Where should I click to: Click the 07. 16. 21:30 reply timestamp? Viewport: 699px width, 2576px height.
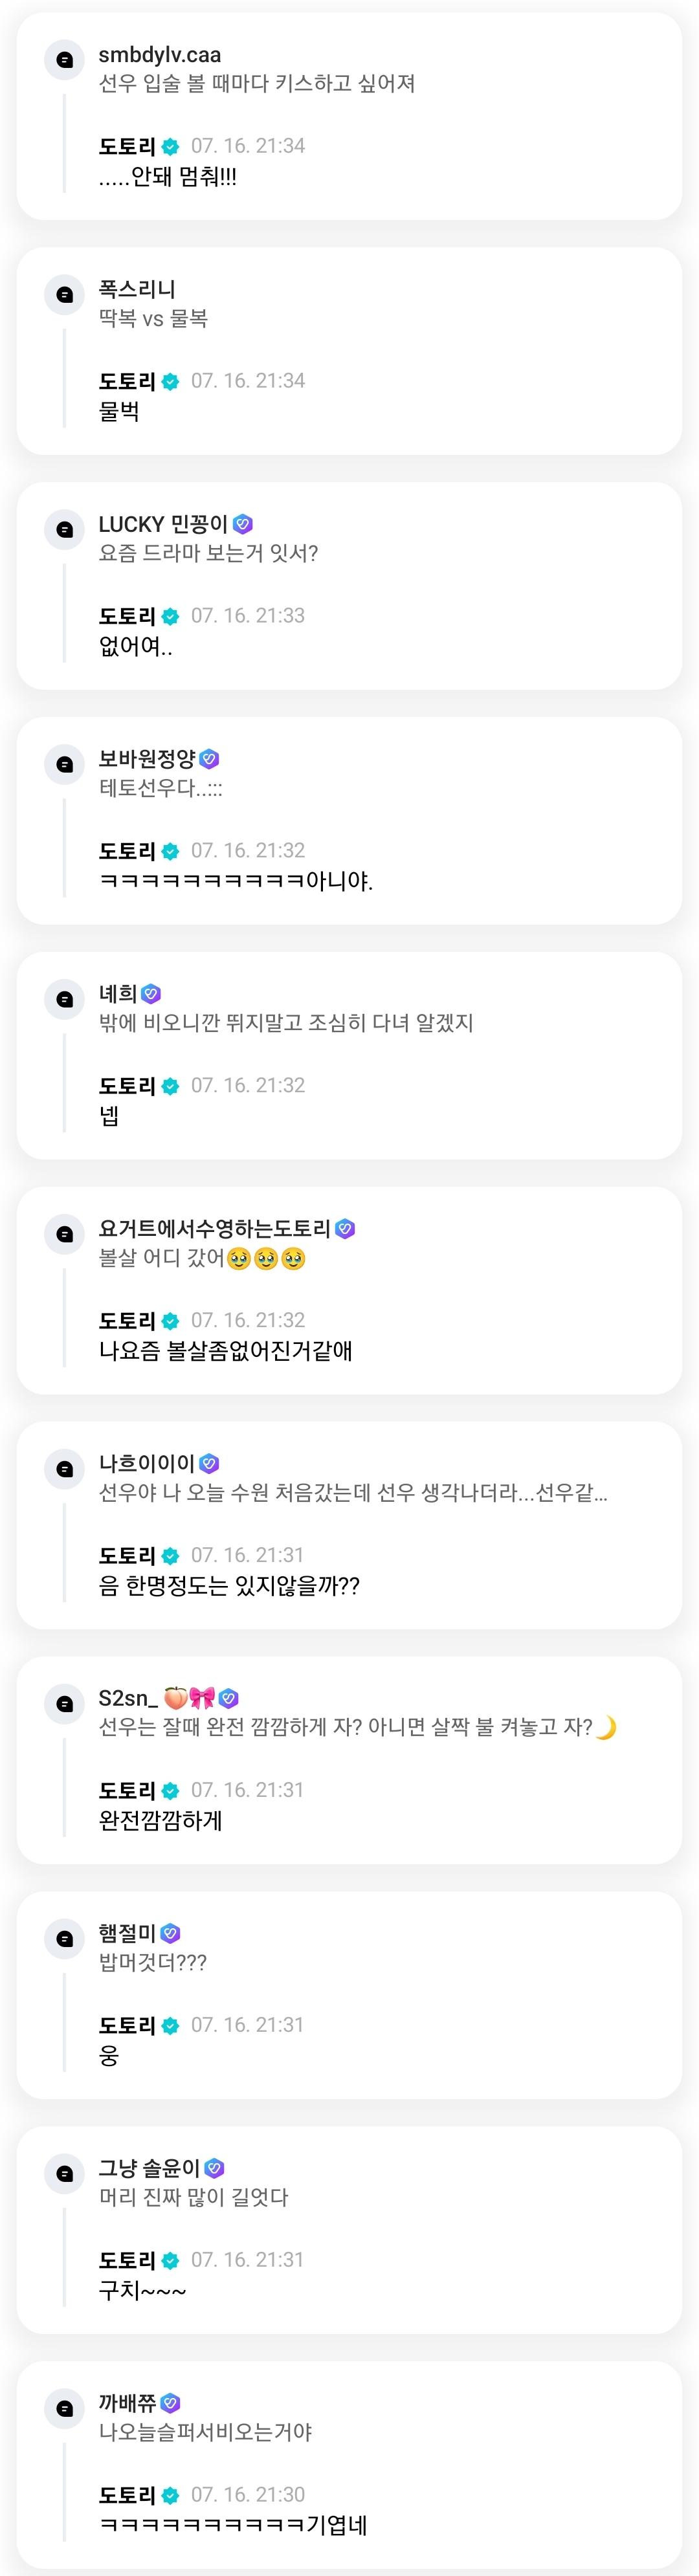click(248, 2494)
